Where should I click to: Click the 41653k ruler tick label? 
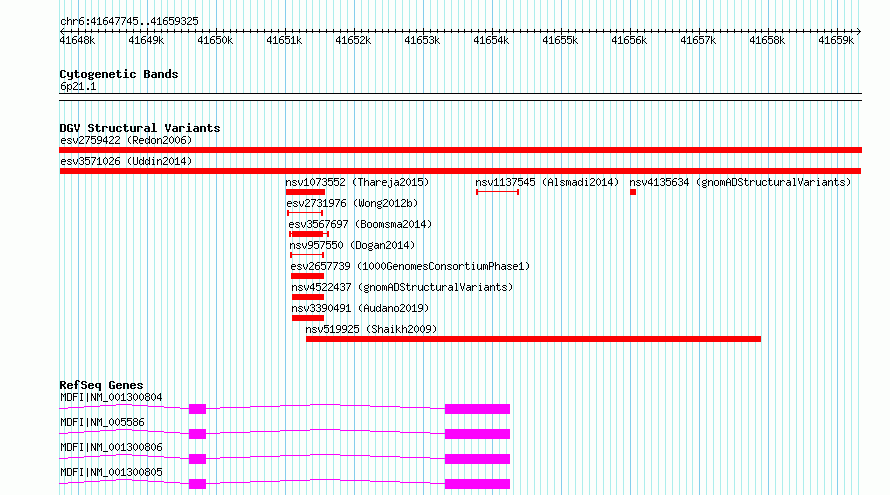pos(422,40)
